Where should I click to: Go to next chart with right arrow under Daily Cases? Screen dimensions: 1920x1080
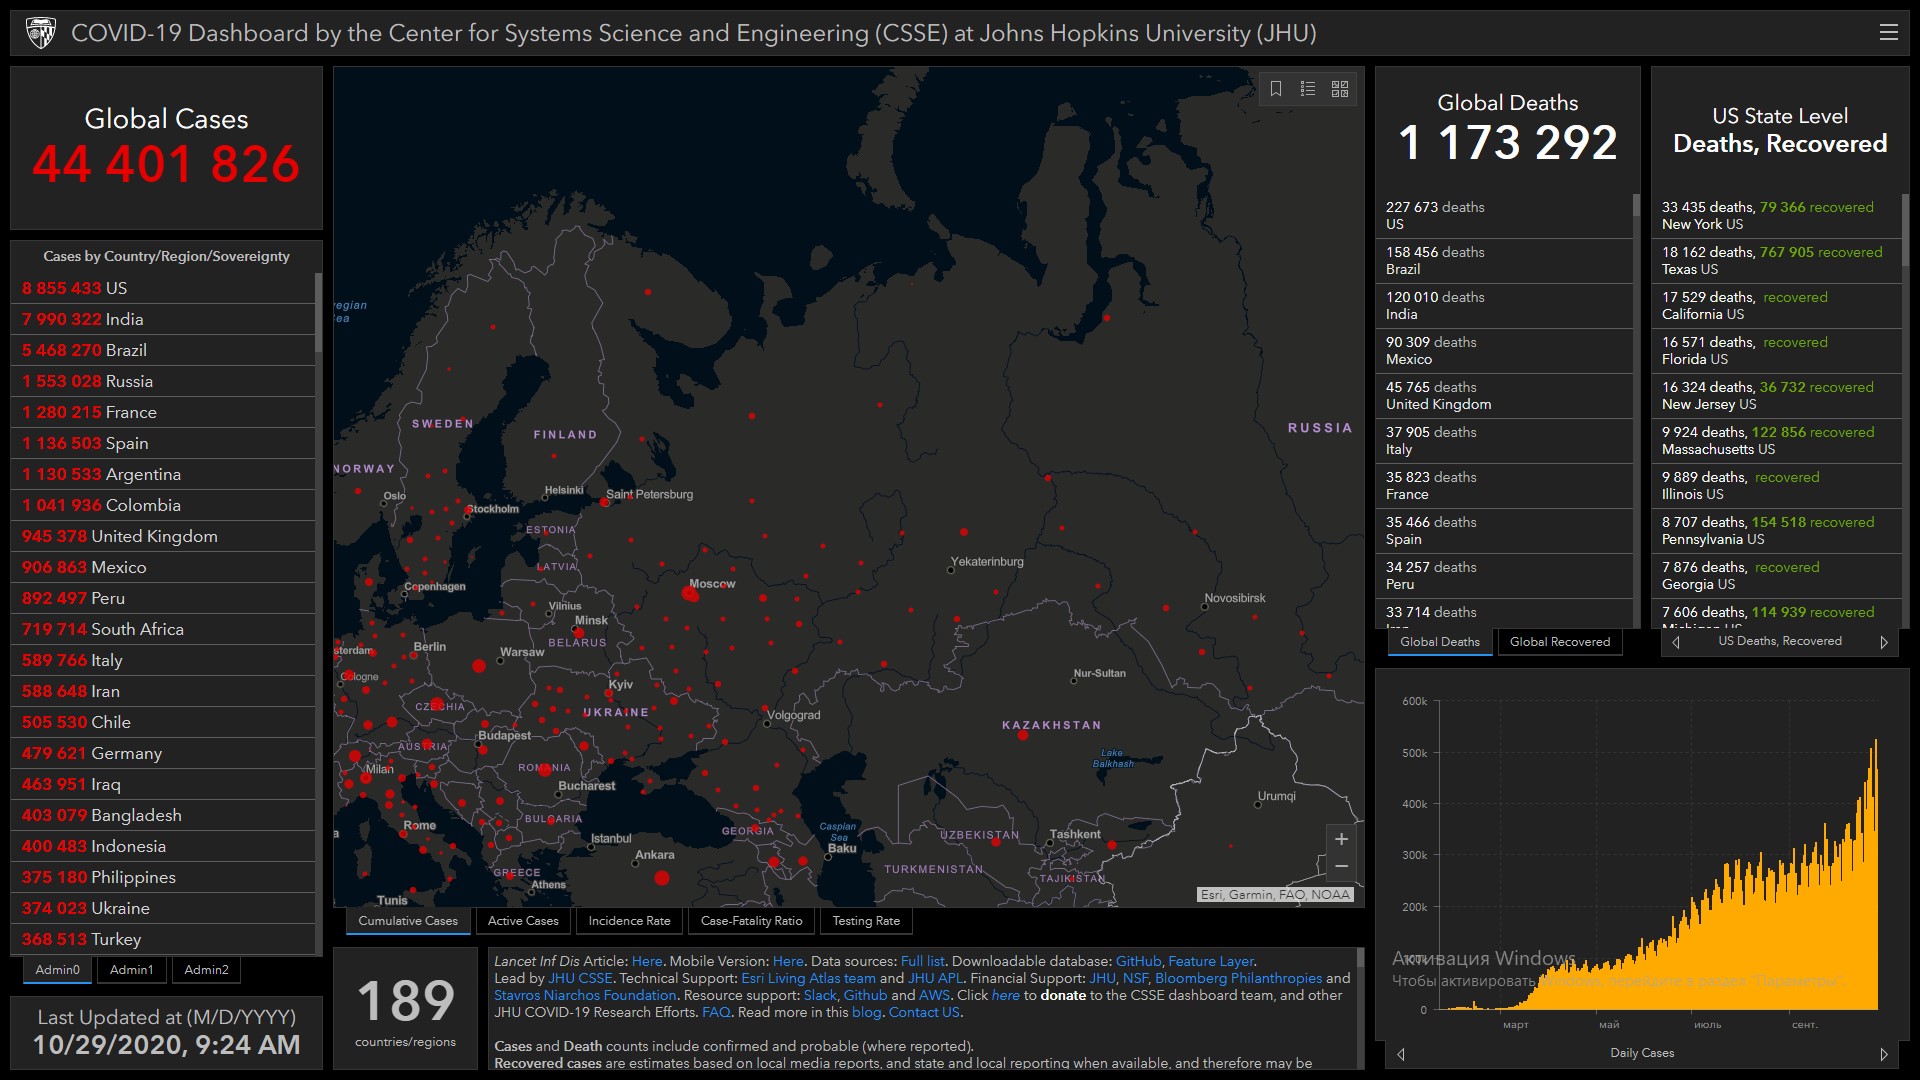point(1883,1054)
